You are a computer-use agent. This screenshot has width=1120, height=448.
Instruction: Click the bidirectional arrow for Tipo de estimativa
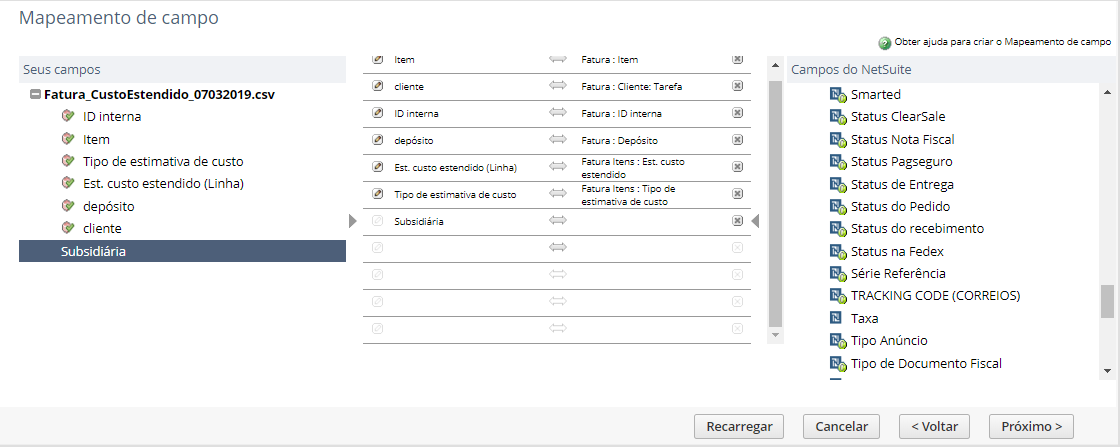pos(558,194)
